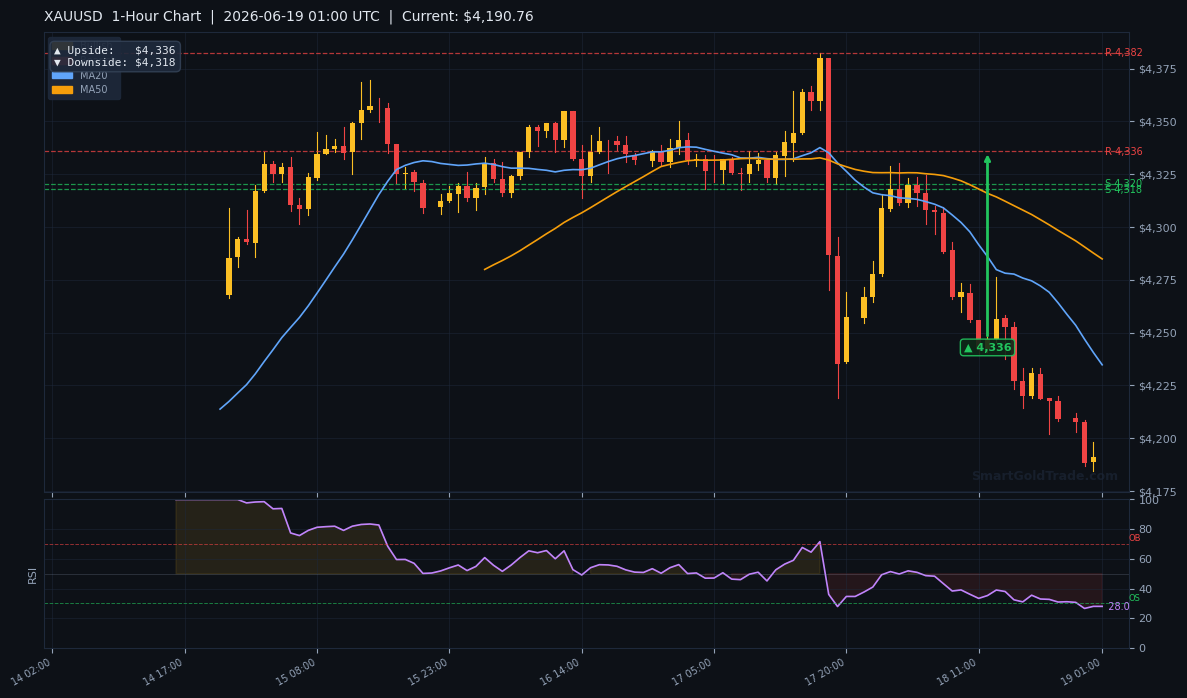Select the 2026-06-19 01:00 UTC timestamp

[301, 17]
